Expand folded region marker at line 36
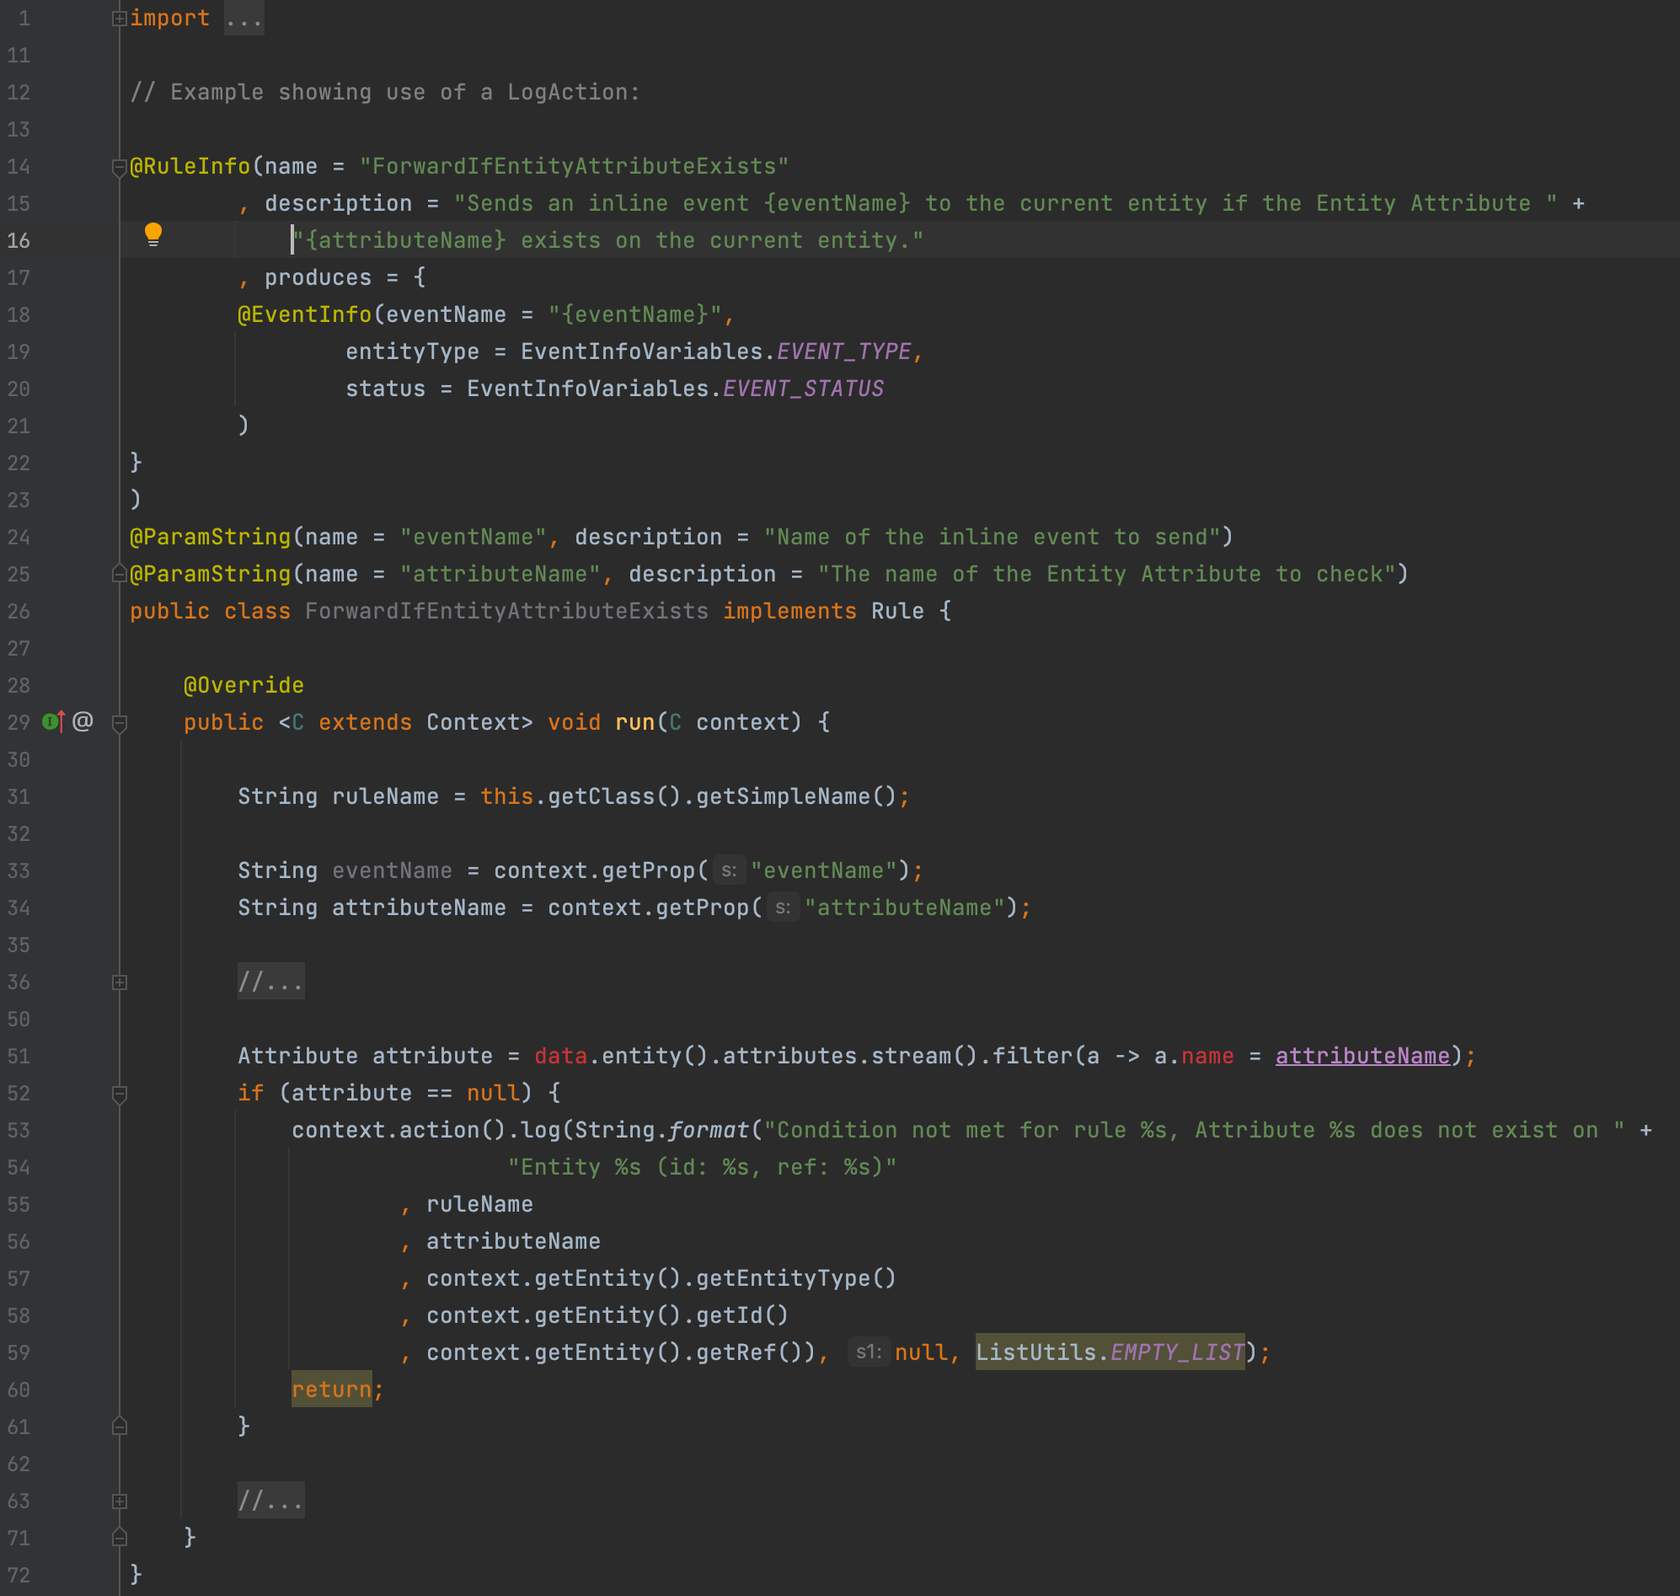The height and width of the screenshot is (1596, 1680). (x=119, y=982)
